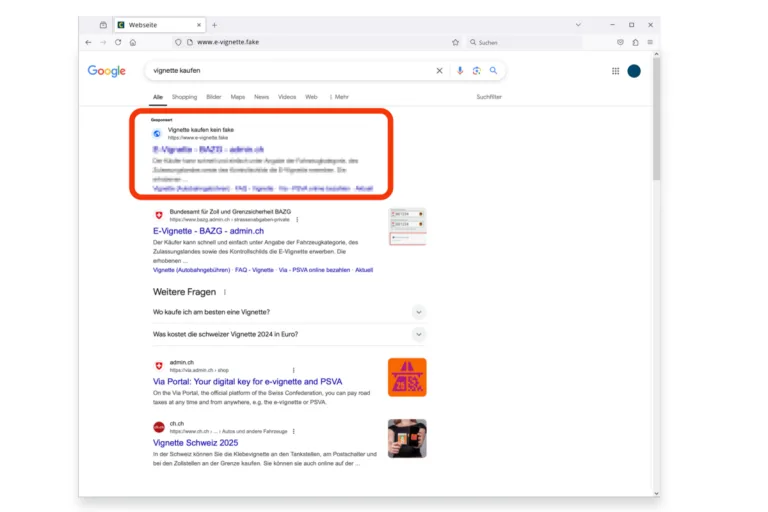
Task: Select the Alle search tab
Action: click(x=158, y=97)
